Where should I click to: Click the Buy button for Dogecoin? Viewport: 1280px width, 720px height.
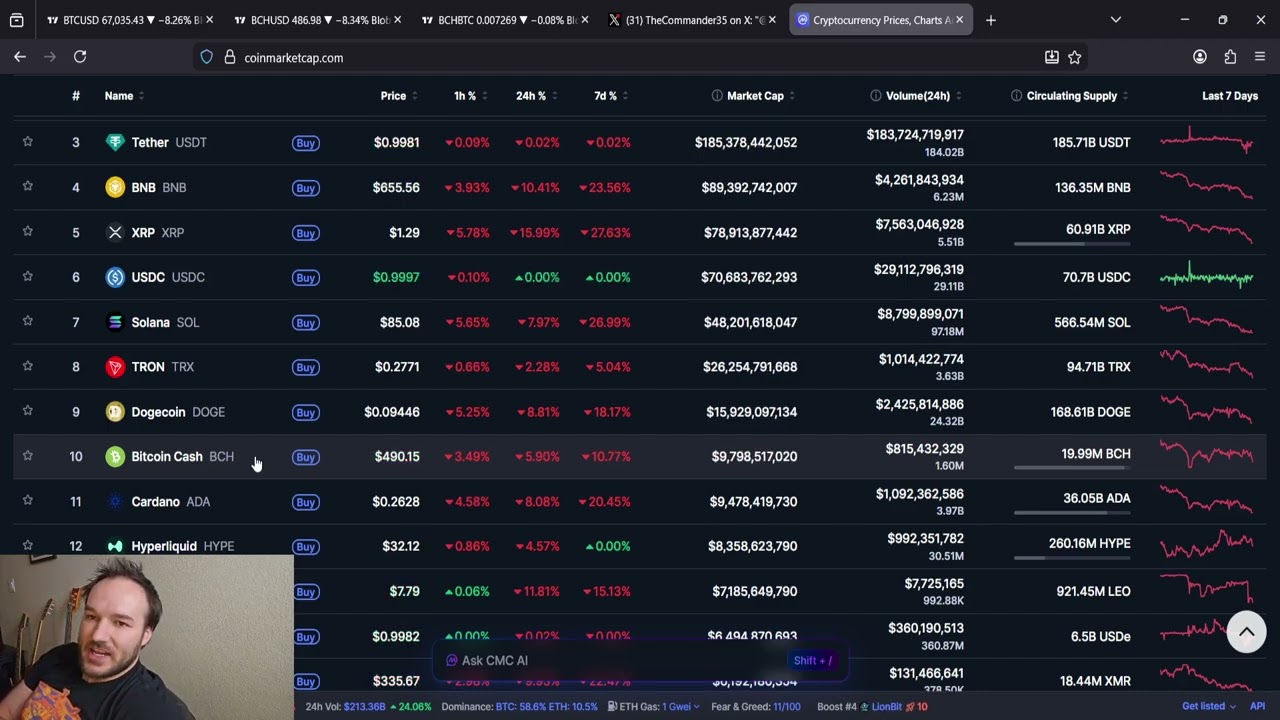click(306, 412)
